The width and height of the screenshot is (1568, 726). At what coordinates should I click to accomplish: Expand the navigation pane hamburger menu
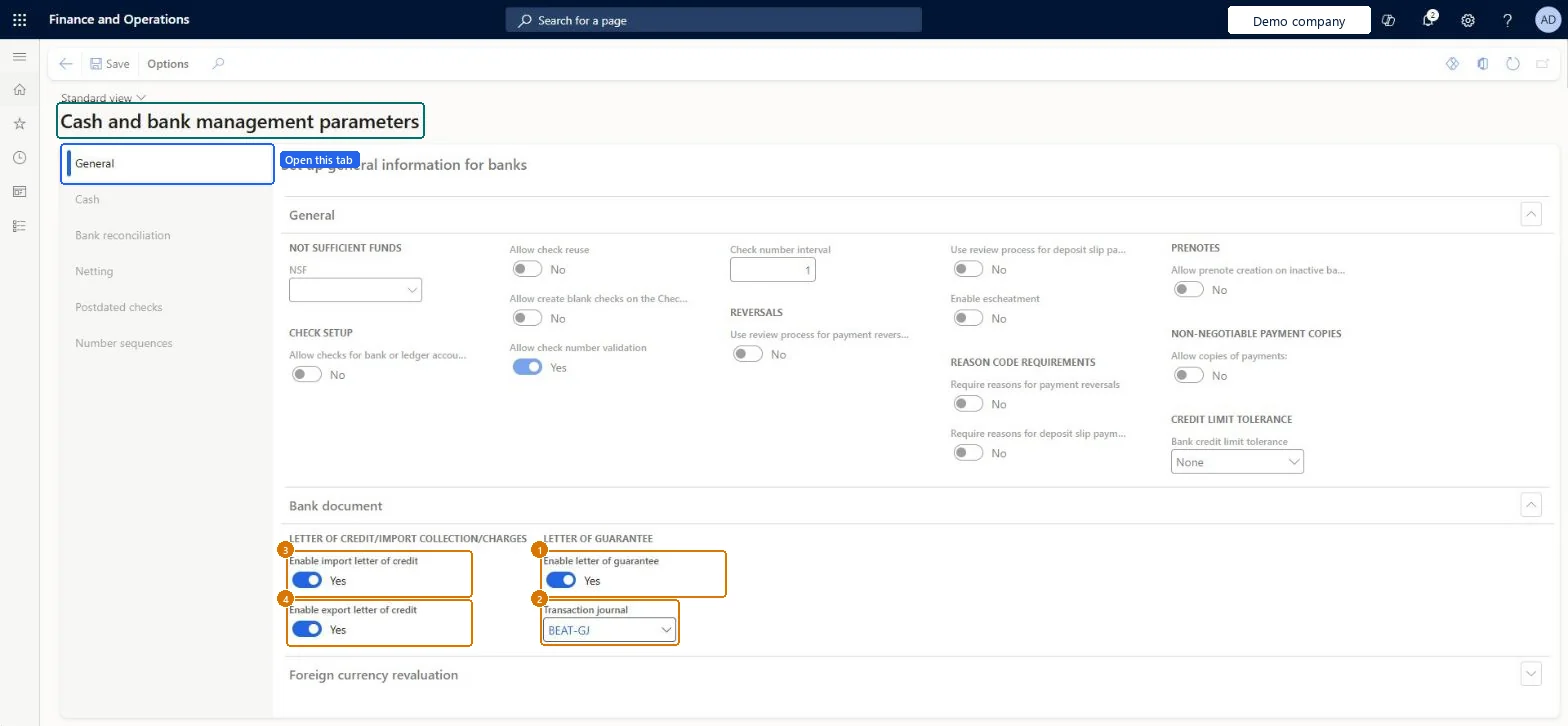tap(19, 56)
